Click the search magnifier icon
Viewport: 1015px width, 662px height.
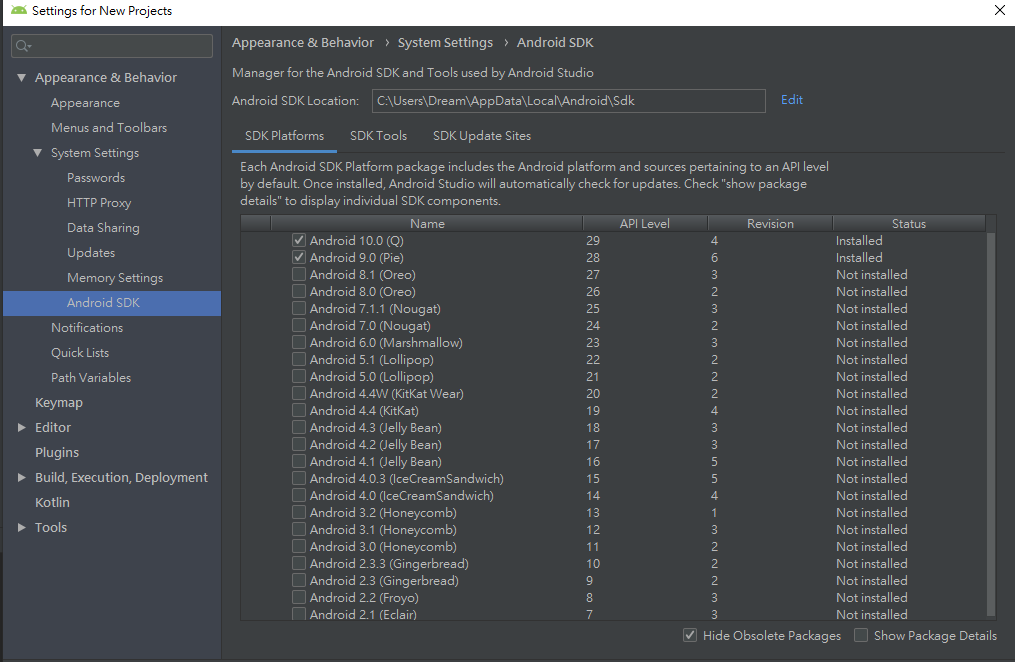tap(22, 45)
